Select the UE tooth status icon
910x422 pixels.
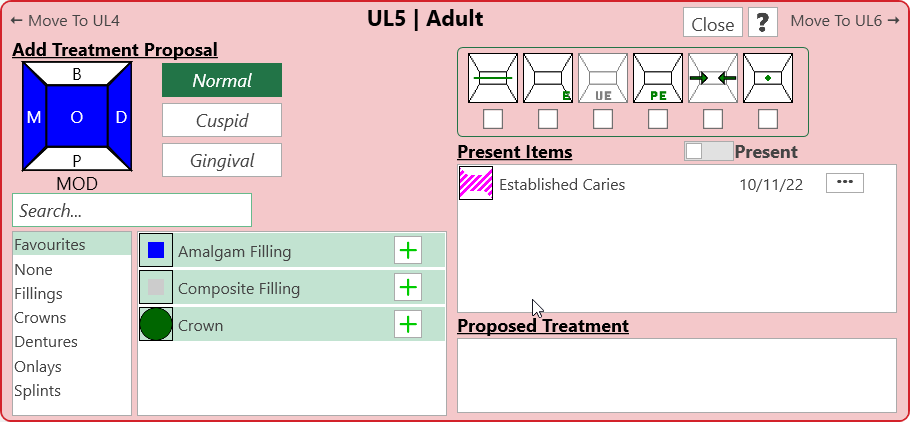[x=602, y=78]
